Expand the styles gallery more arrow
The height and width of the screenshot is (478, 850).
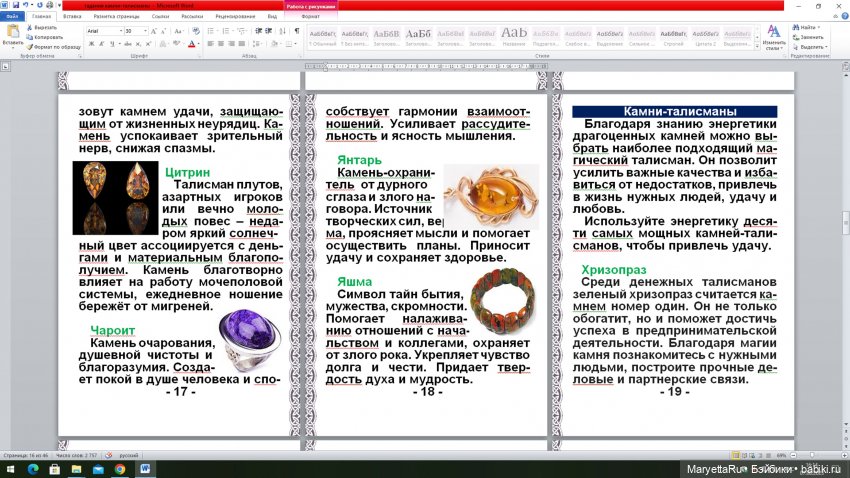pyautogui.click(x=756, y=46)
